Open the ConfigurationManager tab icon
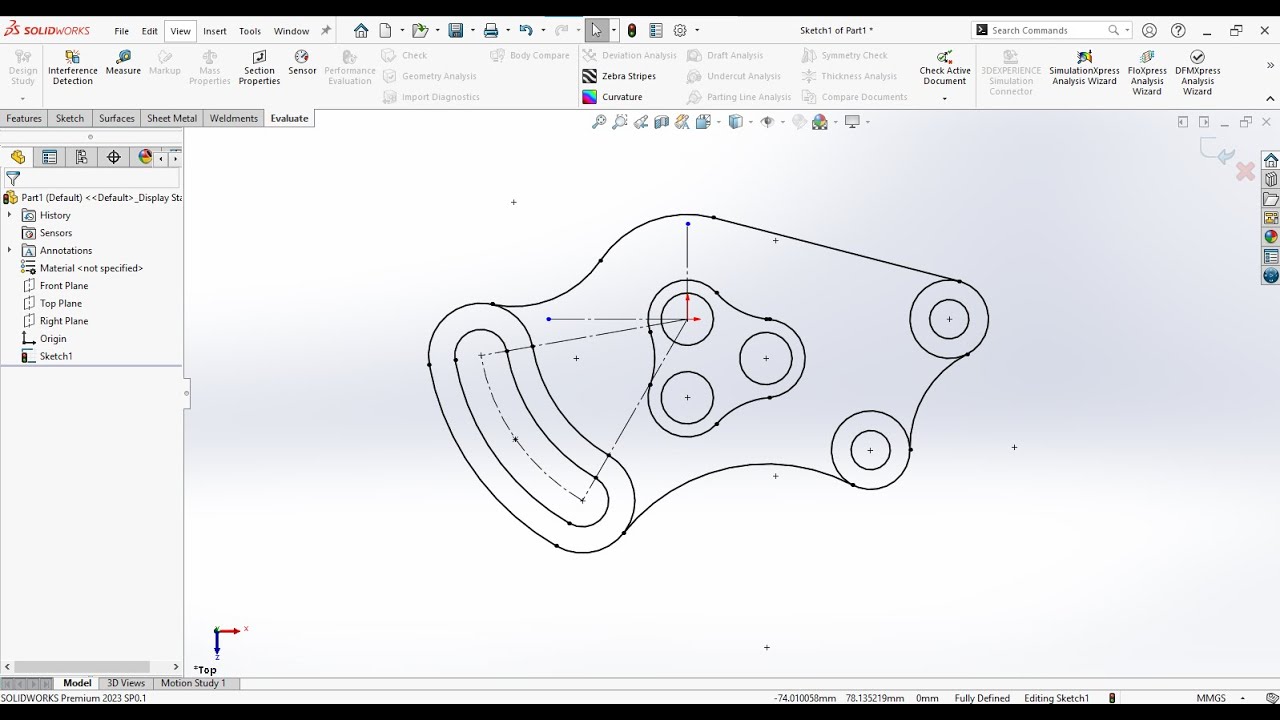1280x720 pixels. coord(81,157)
